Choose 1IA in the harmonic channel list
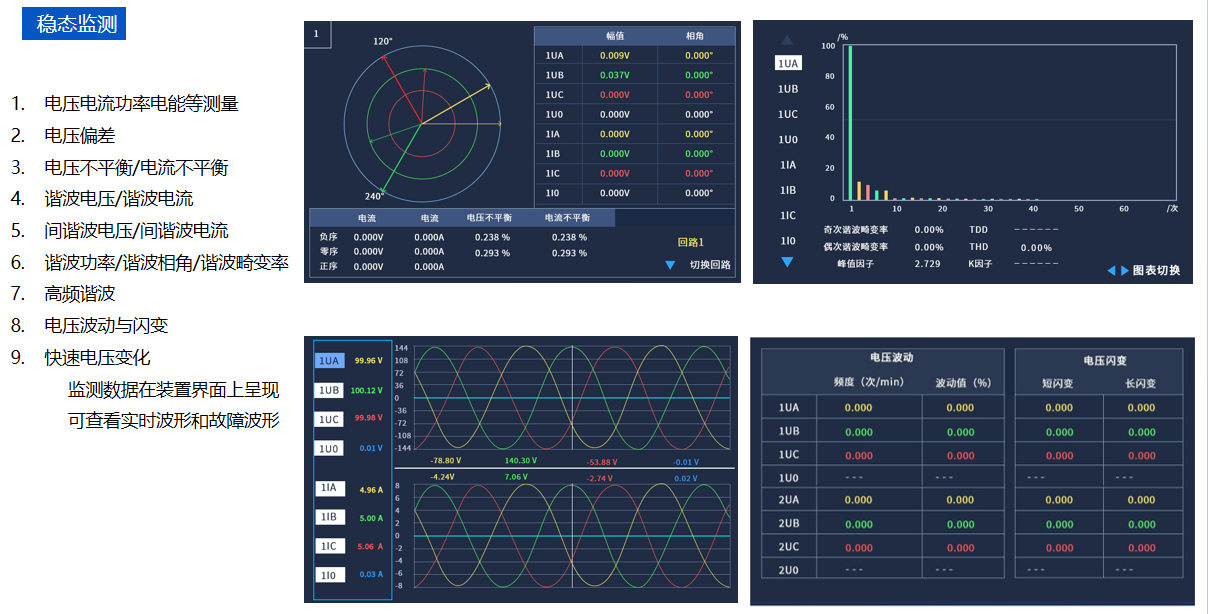 click(788, 165)
